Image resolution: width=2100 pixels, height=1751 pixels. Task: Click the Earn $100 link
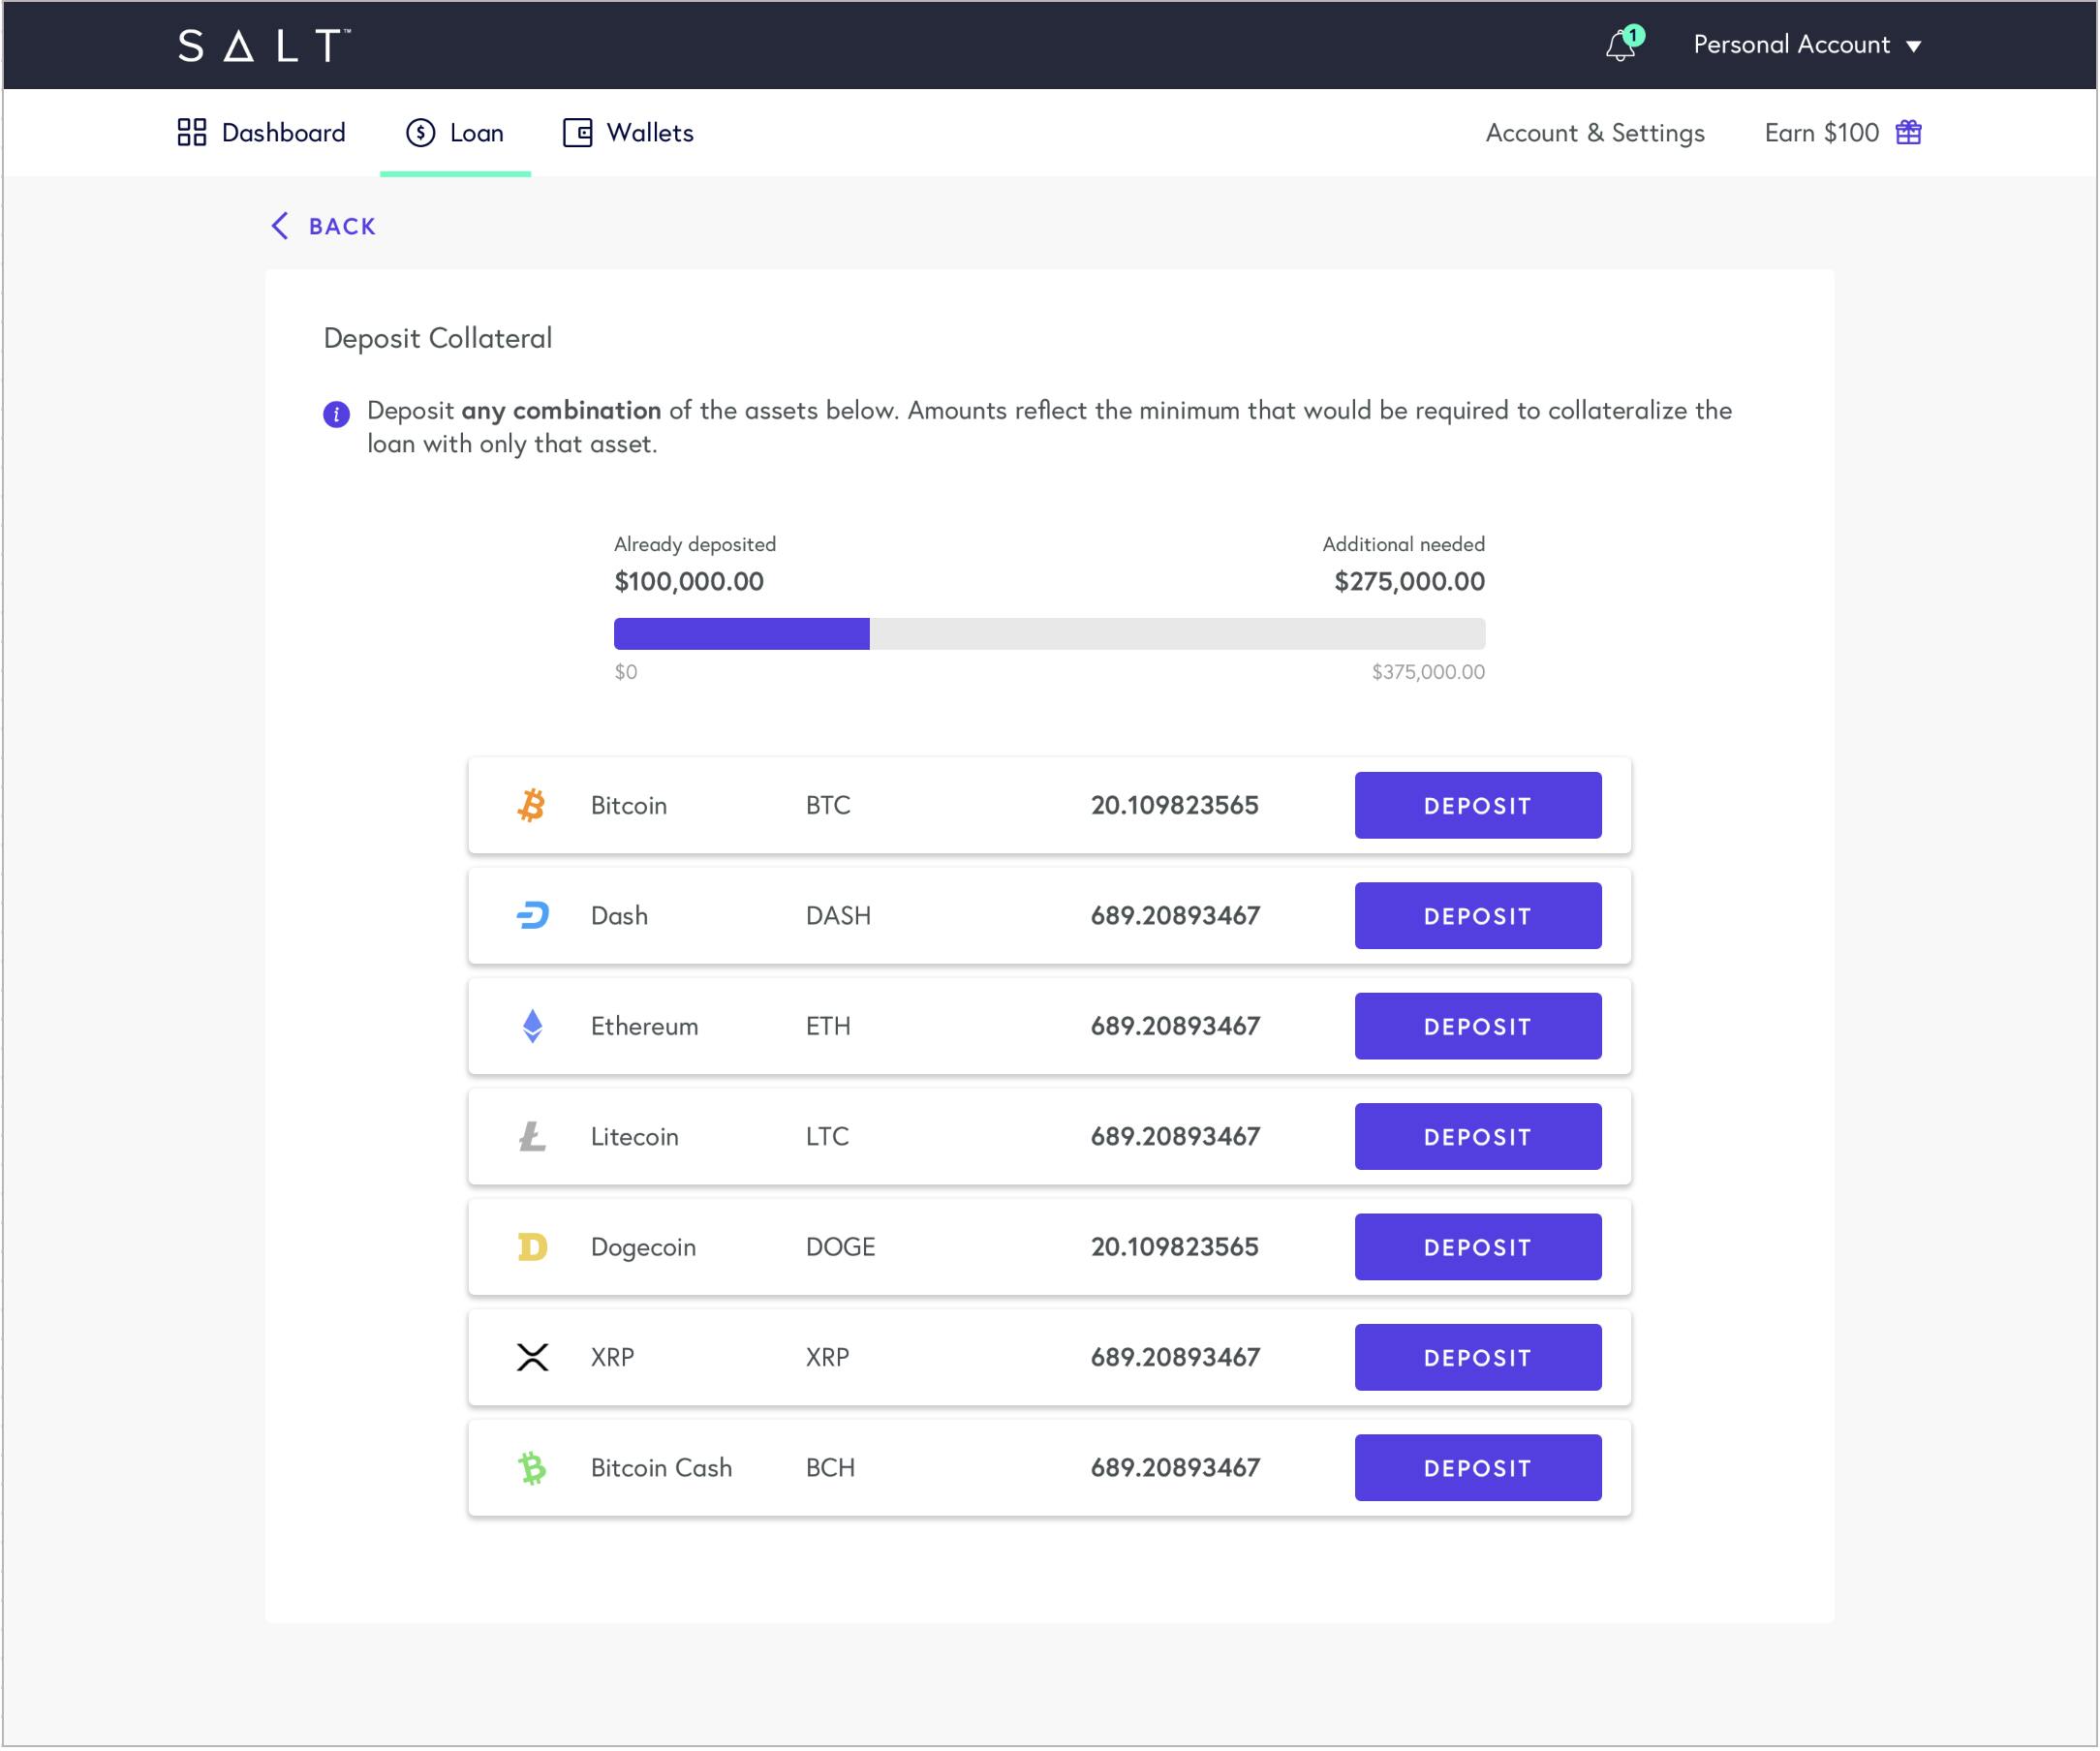(1821, 133)
